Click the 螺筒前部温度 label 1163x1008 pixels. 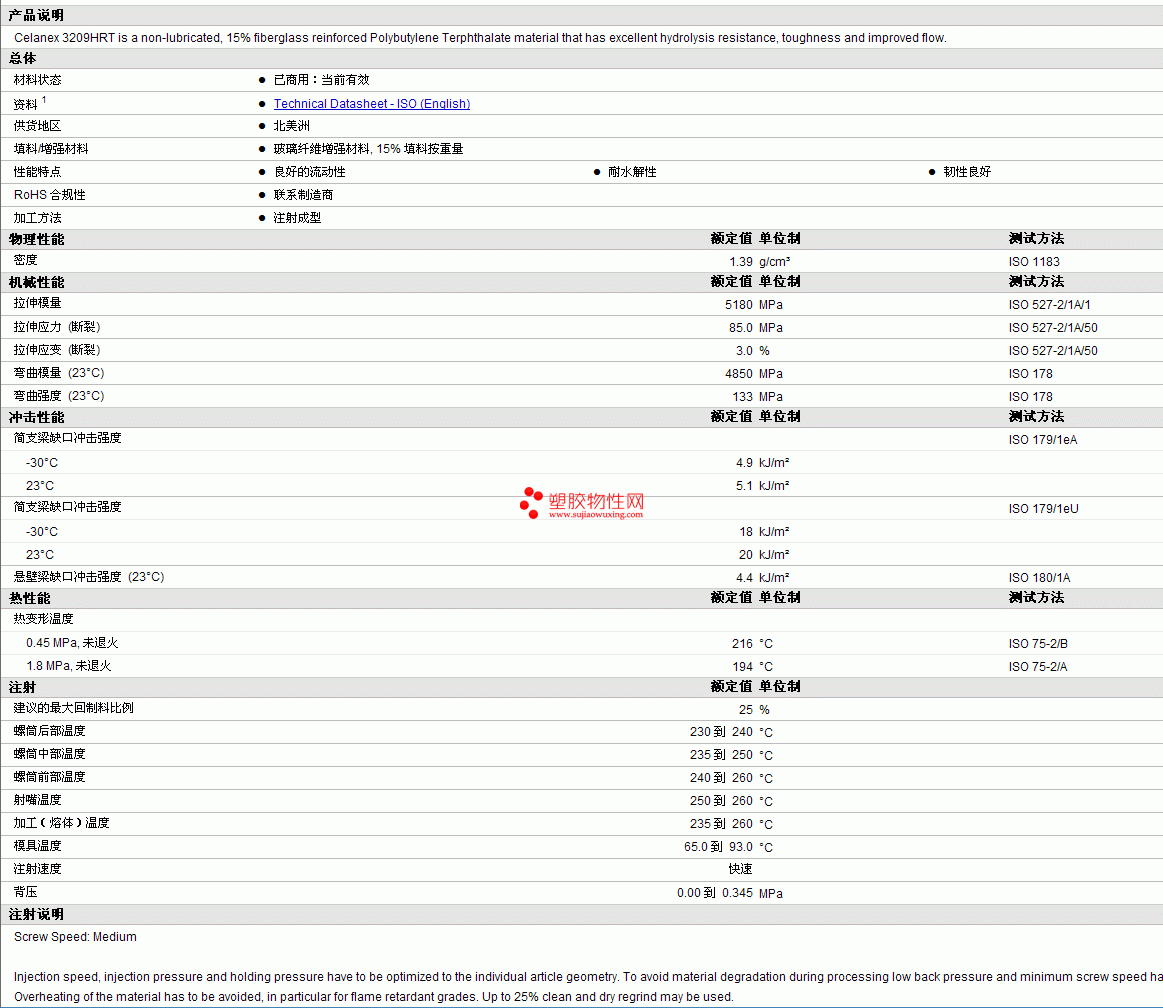click(50, 777)
